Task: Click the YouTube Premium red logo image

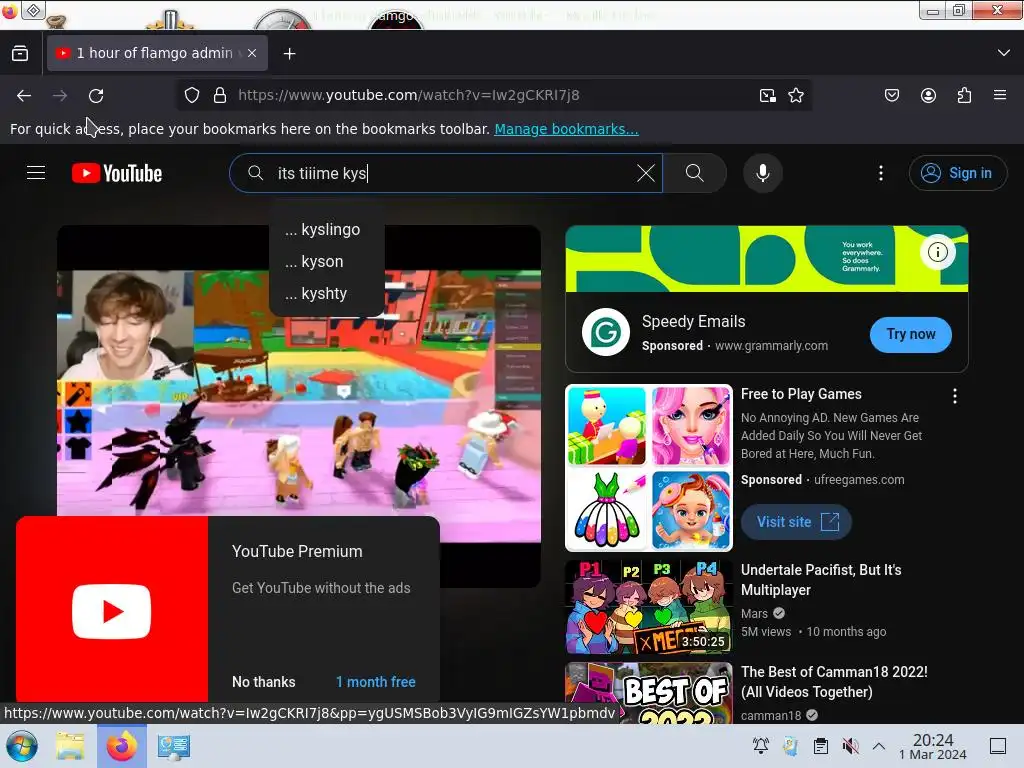Action: point(112,610)
